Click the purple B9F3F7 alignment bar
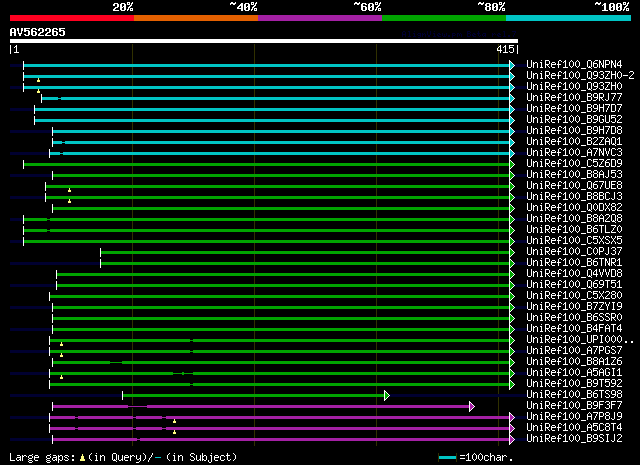This screenshot has width=640, height=465. (x=261, y=406)
